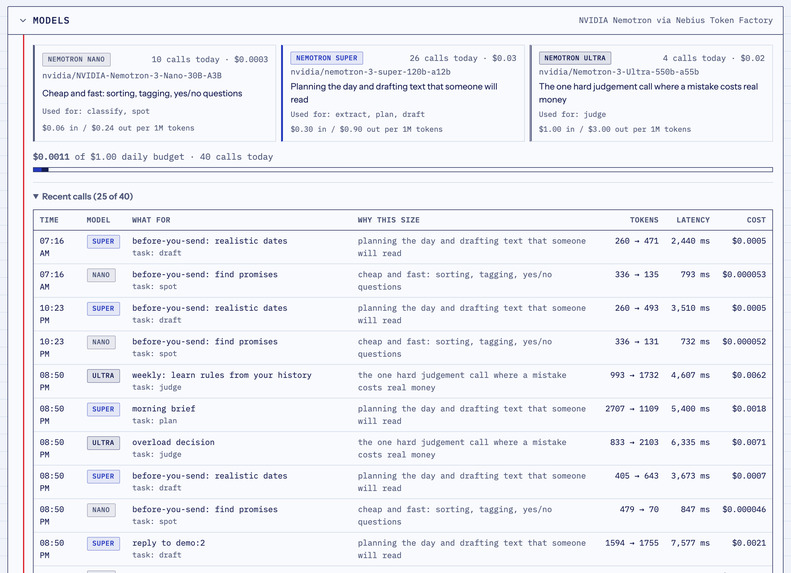Viewport: 791px width, 573px height.
Task: Collapse the Recent calls disclosure triangle
Action: point(36,196)
